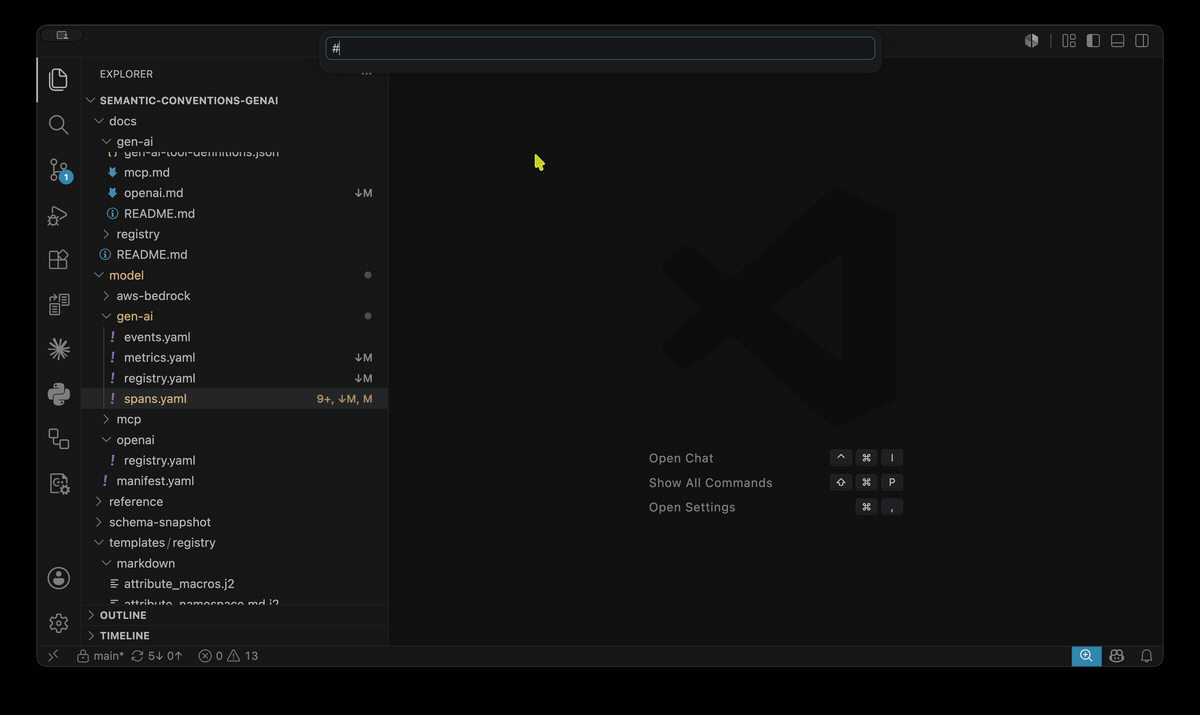Click the zoom magnifier in status bar
Image resolution: width=1200 pixels, height=715 pixels.
[x=1086, y=656]
